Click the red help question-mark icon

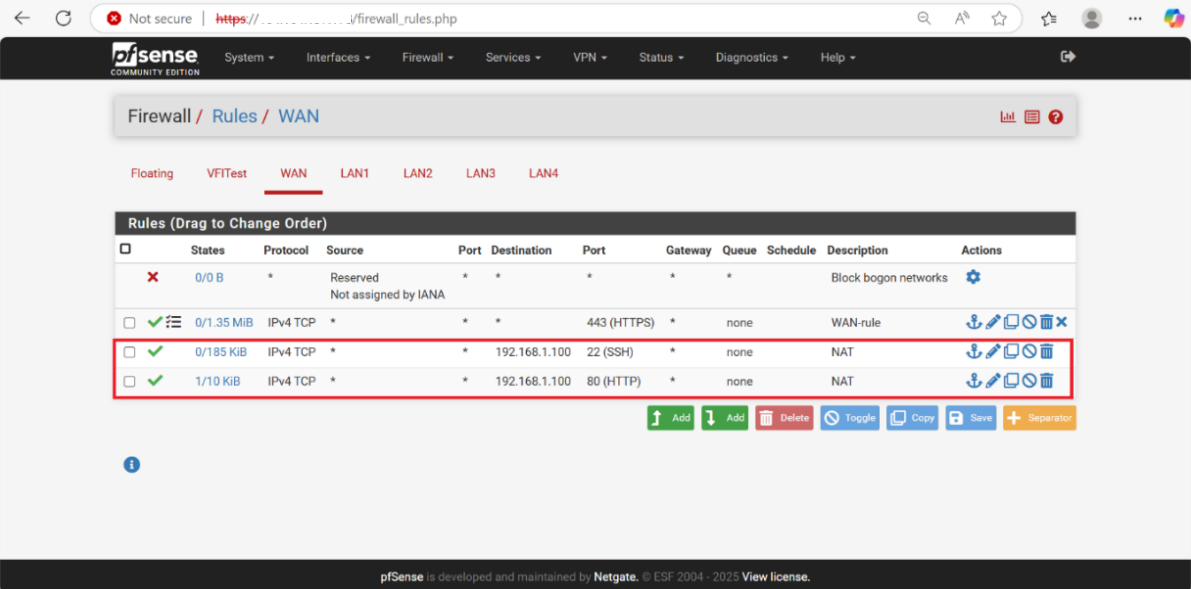point(1055,117)
